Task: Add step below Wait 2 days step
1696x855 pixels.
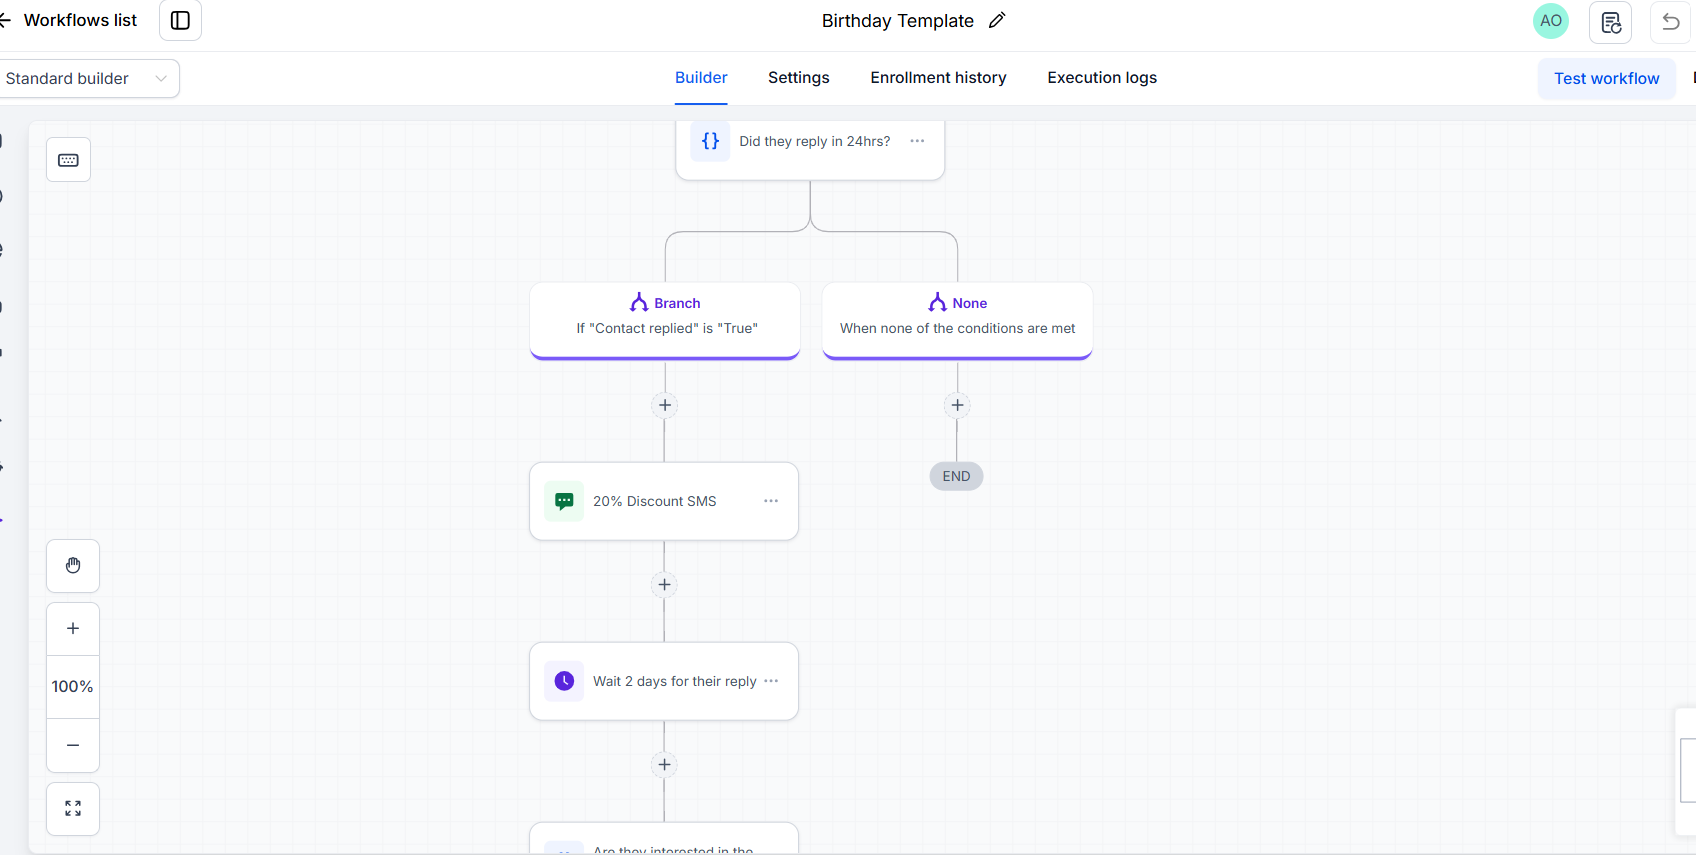Action: [664, 765]
